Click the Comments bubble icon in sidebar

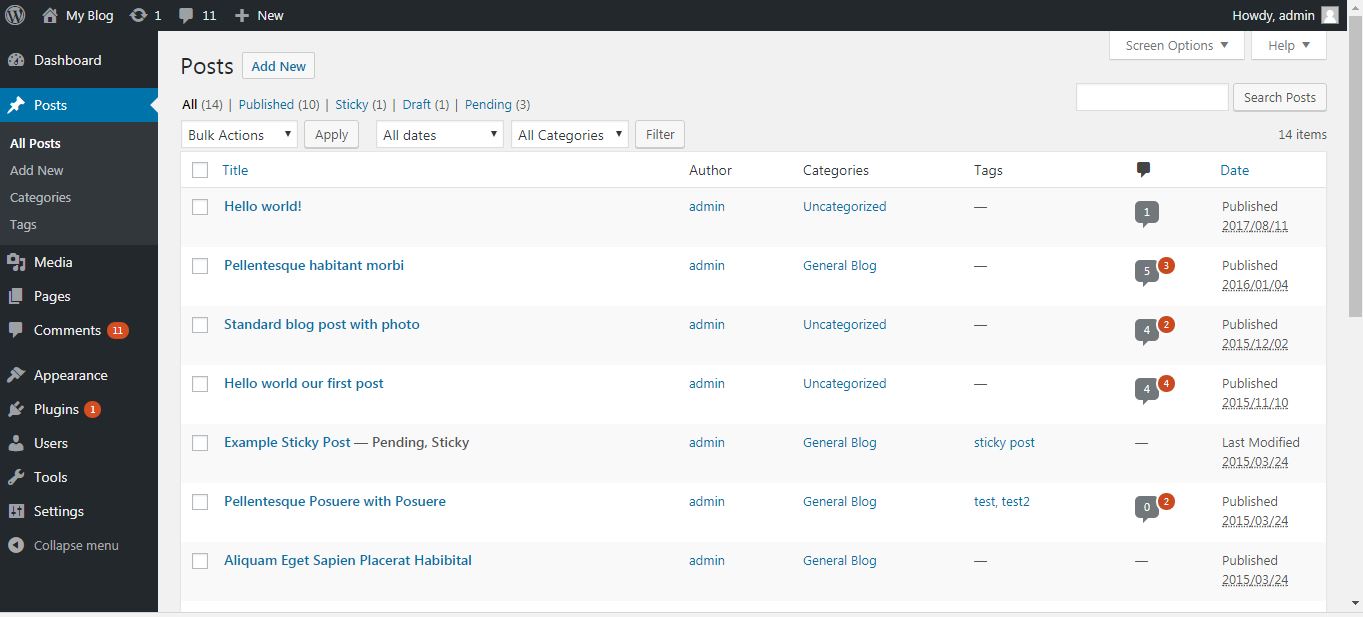[16, 330]
